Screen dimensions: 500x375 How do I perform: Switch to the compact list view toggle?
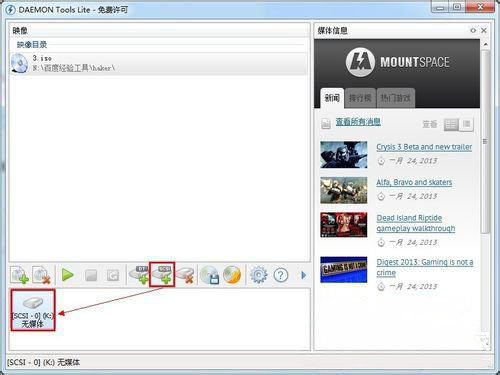[466, 125]
